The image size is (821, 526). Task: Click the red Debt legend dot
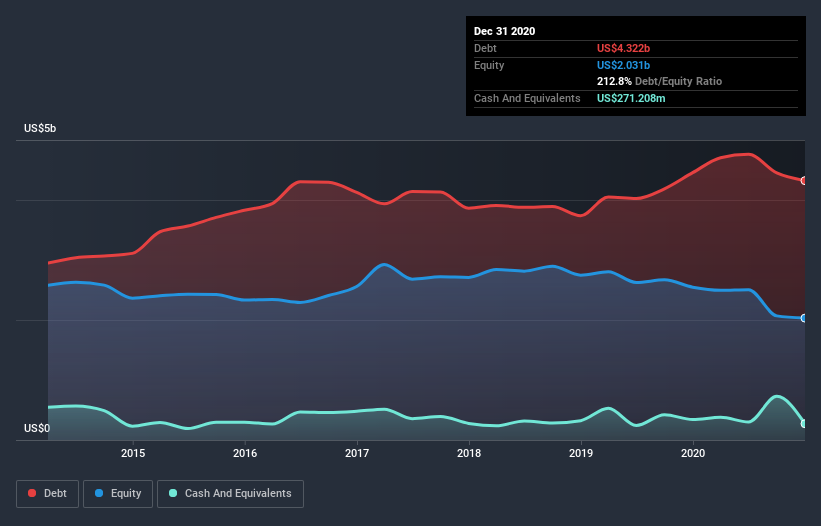point(32,493)
